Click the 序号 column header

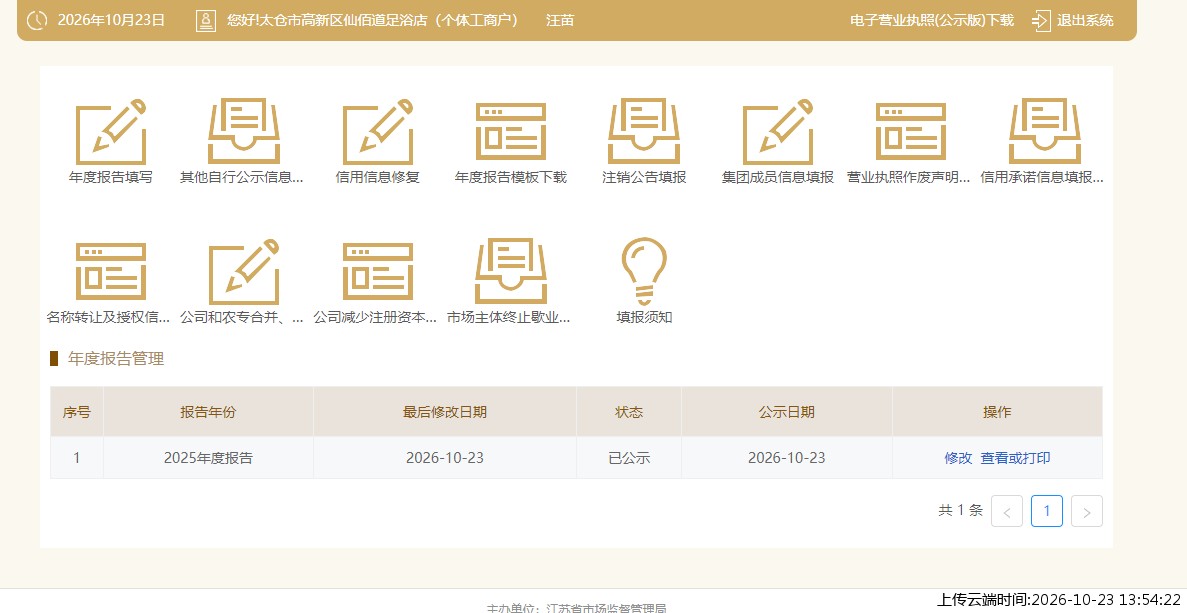coord(76,412)
